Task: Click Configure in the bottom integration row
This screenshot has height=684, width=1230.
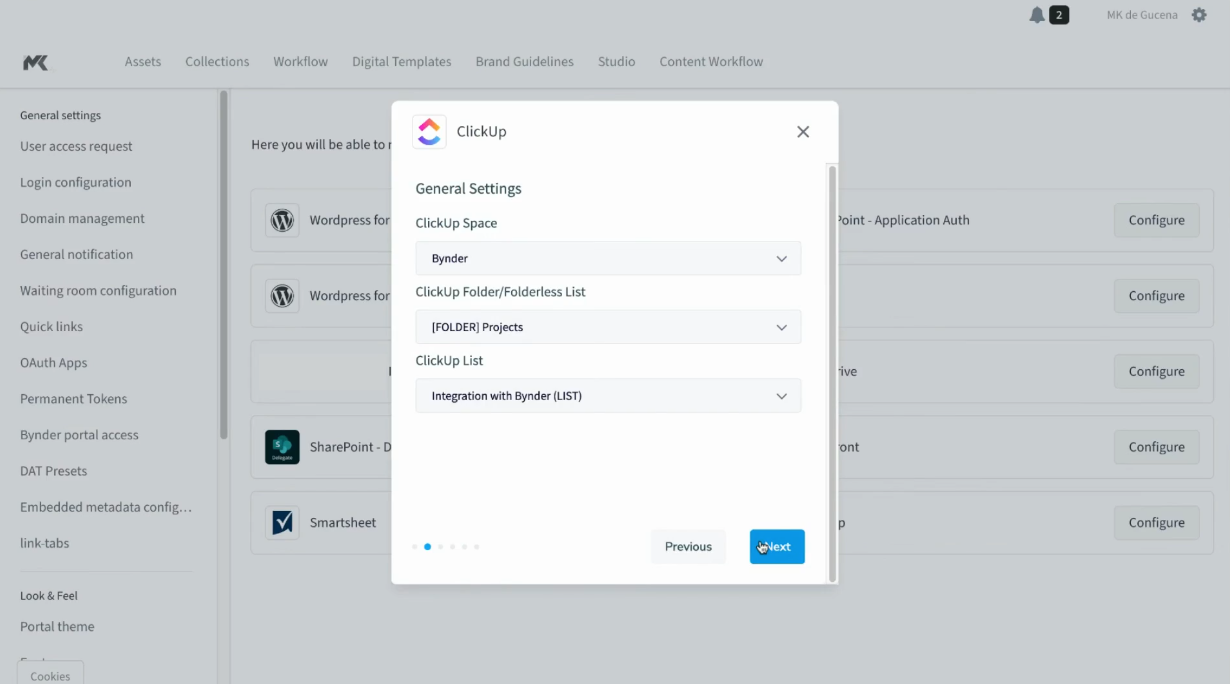Action: (1156, 522)
